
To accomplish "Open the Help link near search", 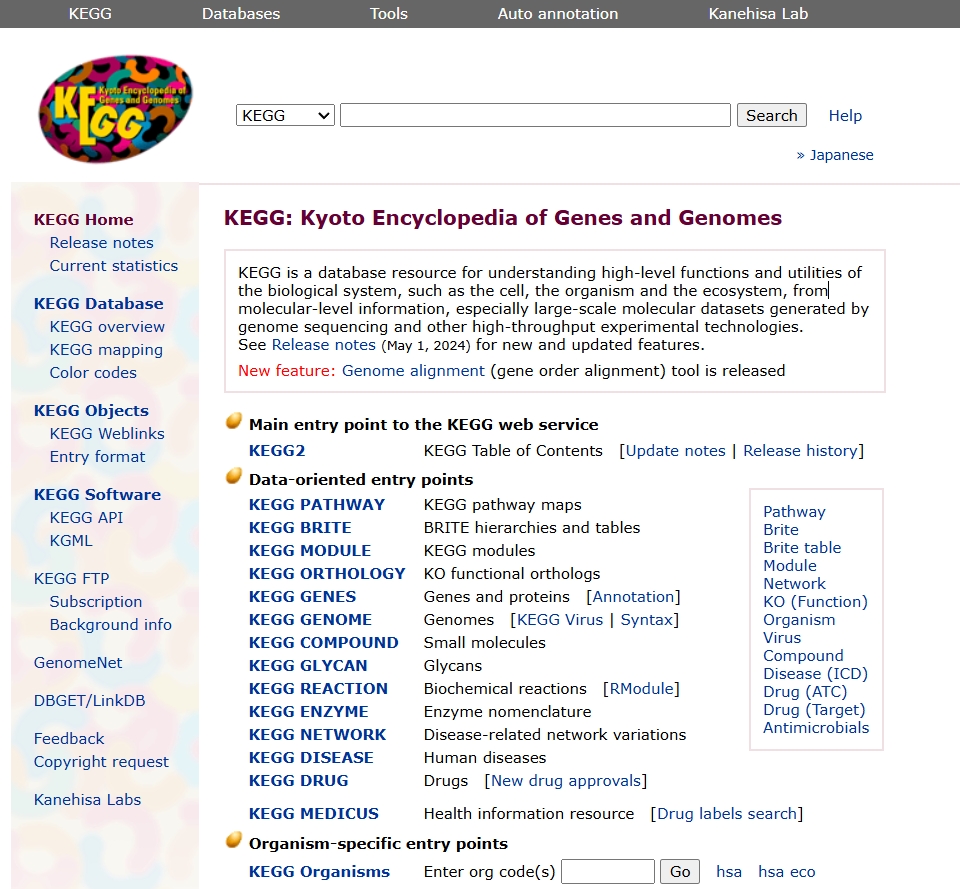I will [x=845, y=116].
